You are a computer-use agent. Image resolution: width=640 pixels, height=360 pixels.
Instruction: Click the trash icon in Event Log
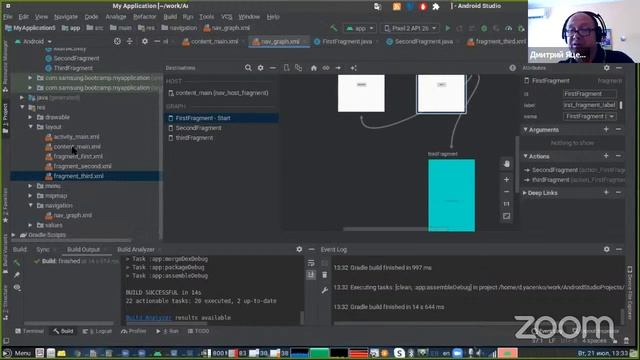tap(324, 275)
